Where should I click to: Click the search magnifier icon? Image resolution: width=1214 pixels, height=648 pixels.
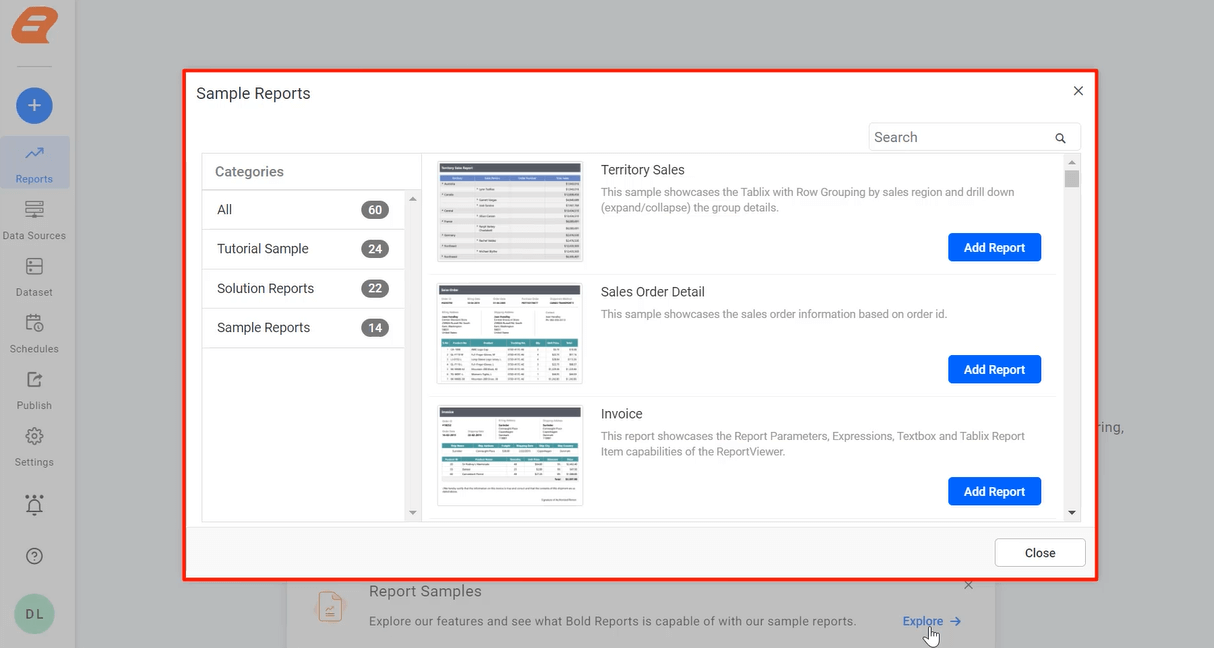pyautogui.click(x=1060, y=138)
